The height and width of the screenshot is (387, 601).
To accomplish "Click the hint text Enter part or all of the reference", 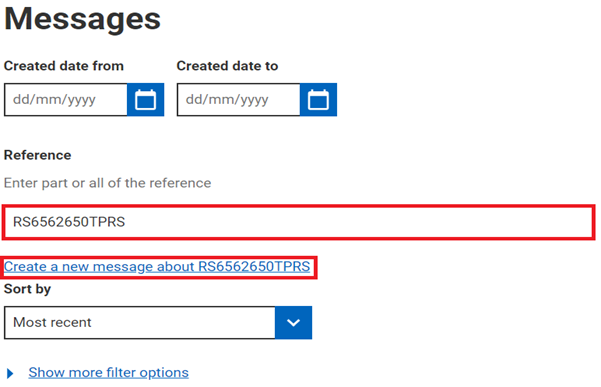I will 107,183.
